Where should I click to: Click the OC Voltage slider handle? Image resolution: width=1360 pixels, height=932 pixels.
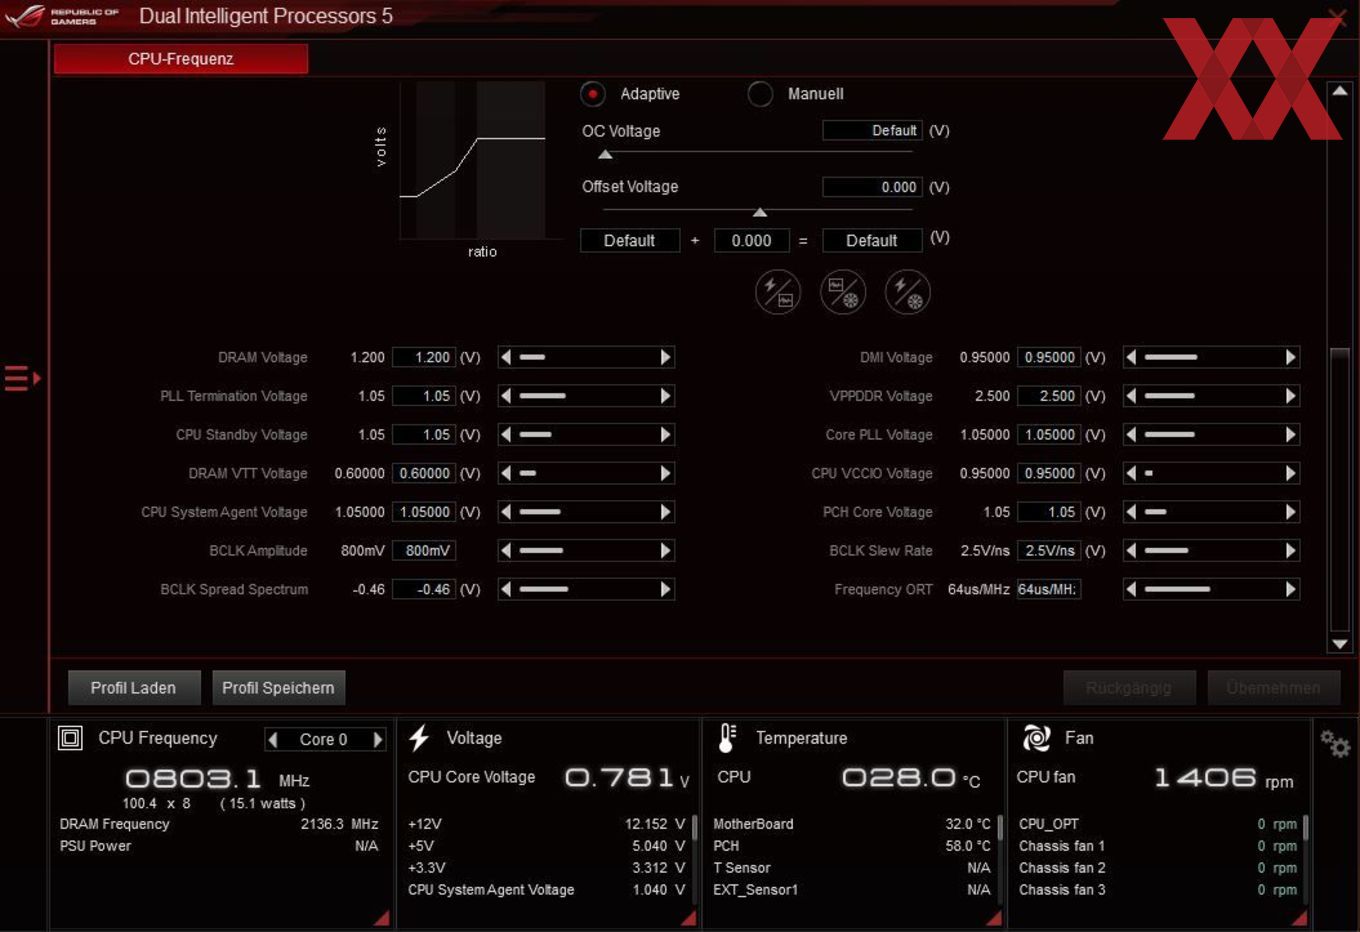(605, 154)
